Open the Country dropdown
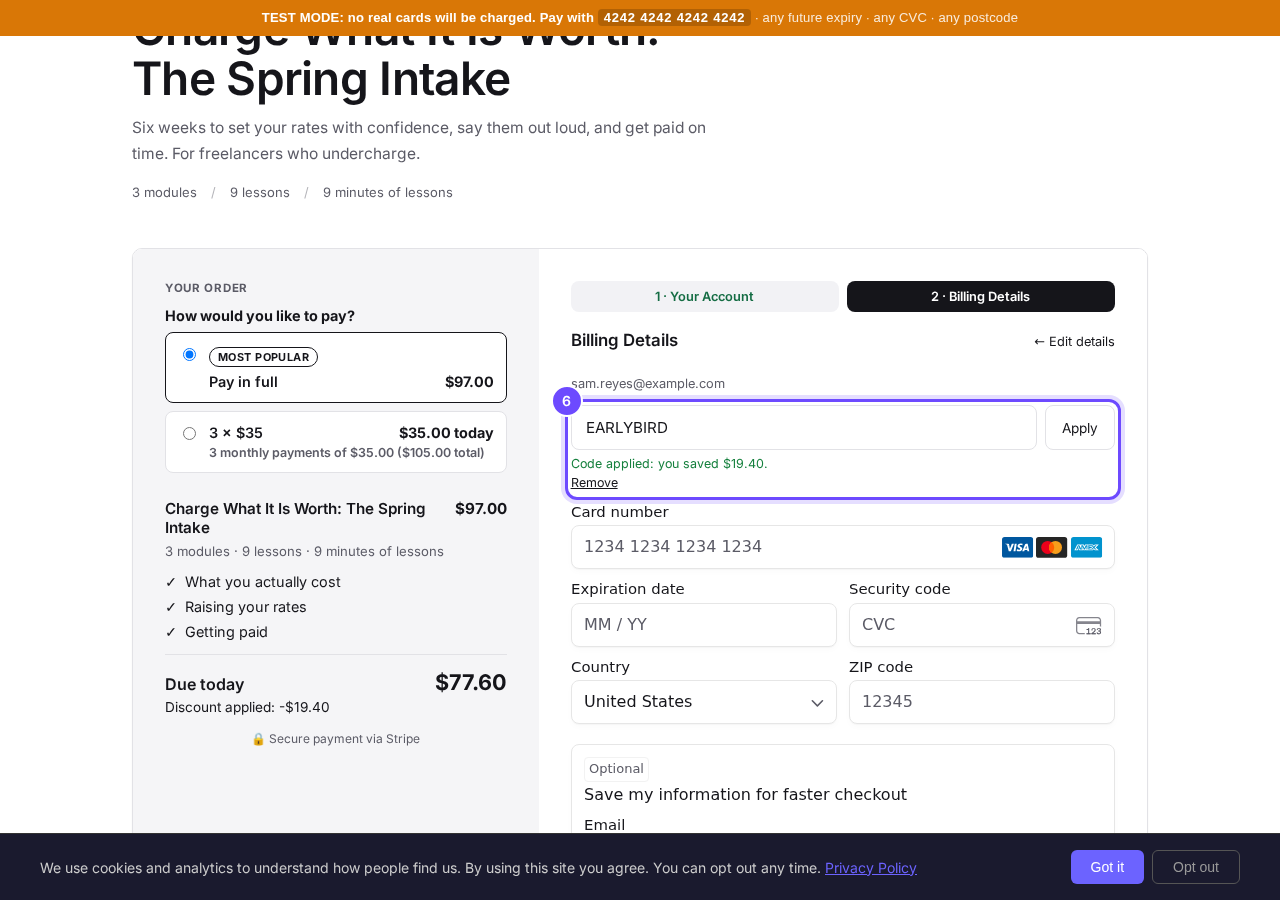Viewport: 1280px width, 900px height. (x=704, y=702)
